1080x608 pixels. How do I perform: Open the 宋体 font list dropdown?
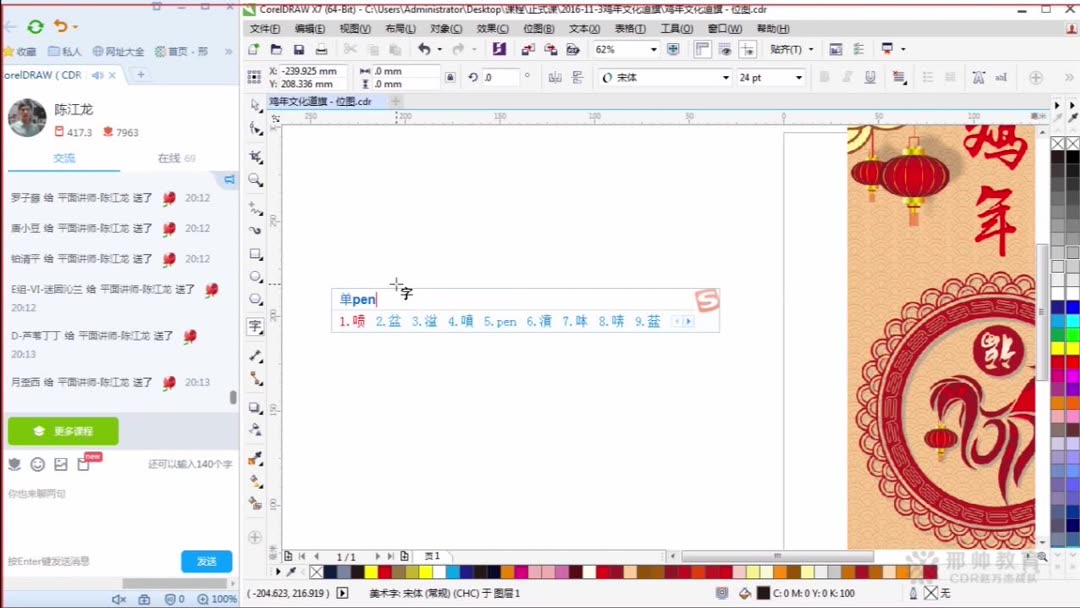point(724,76)
